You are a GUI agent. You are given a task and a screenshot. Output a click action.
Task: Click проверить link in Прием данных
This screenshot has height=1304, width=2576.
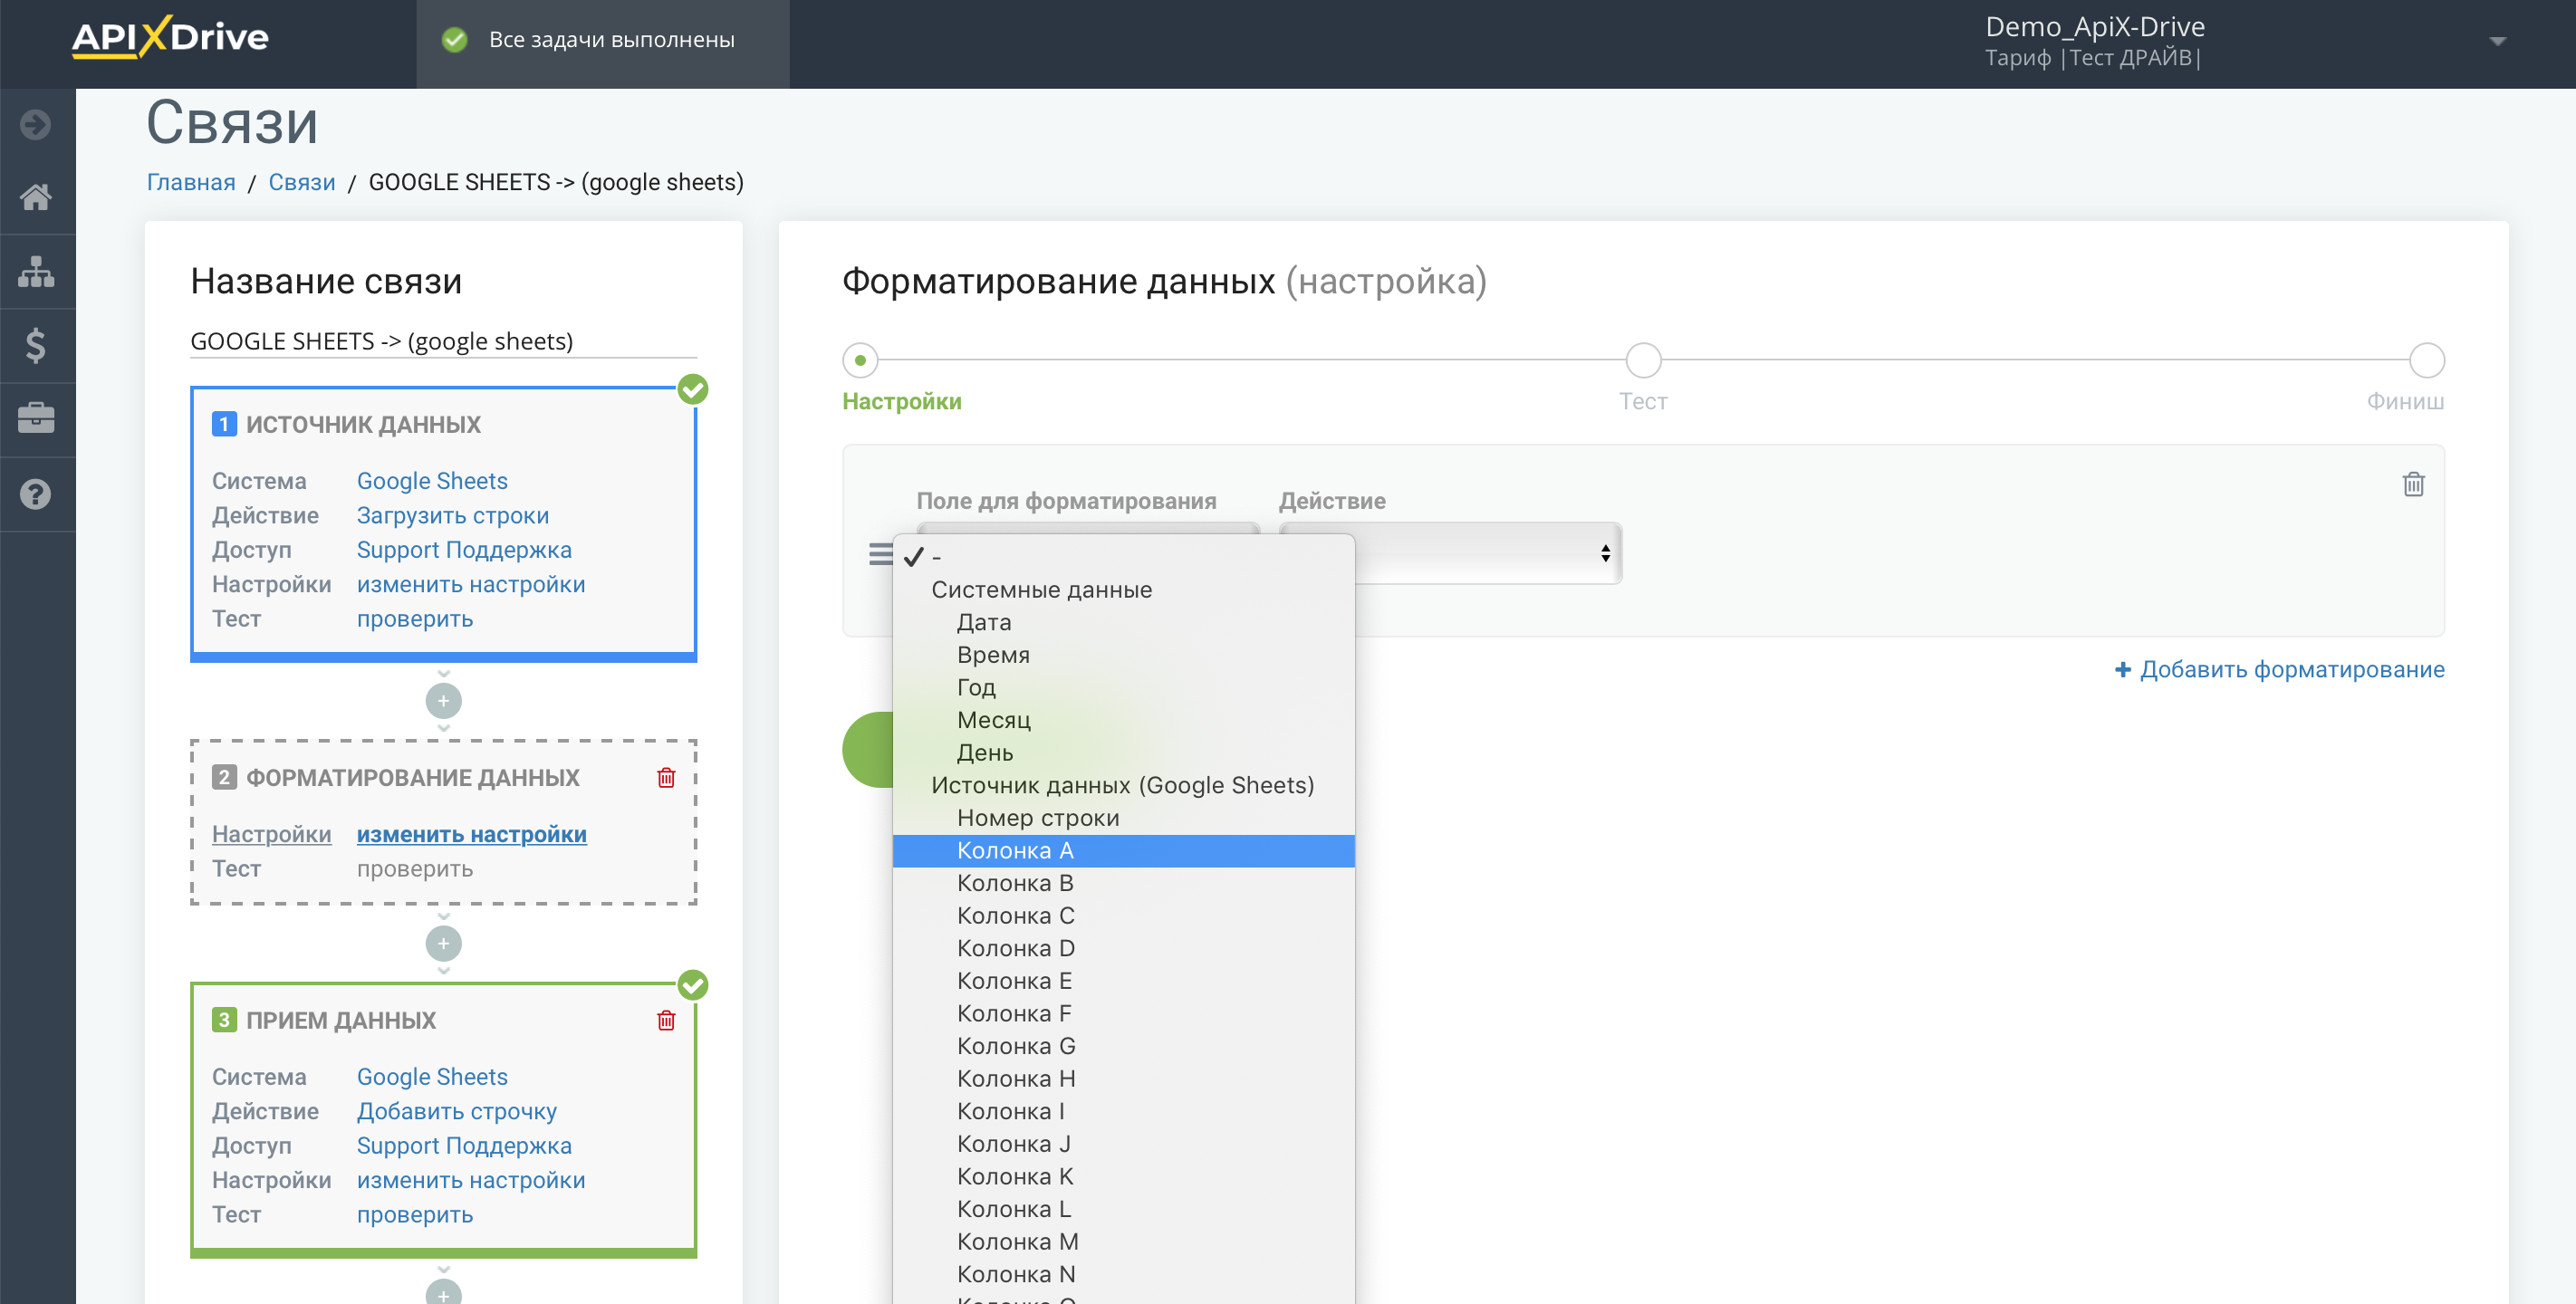(x=415, y=1215)
